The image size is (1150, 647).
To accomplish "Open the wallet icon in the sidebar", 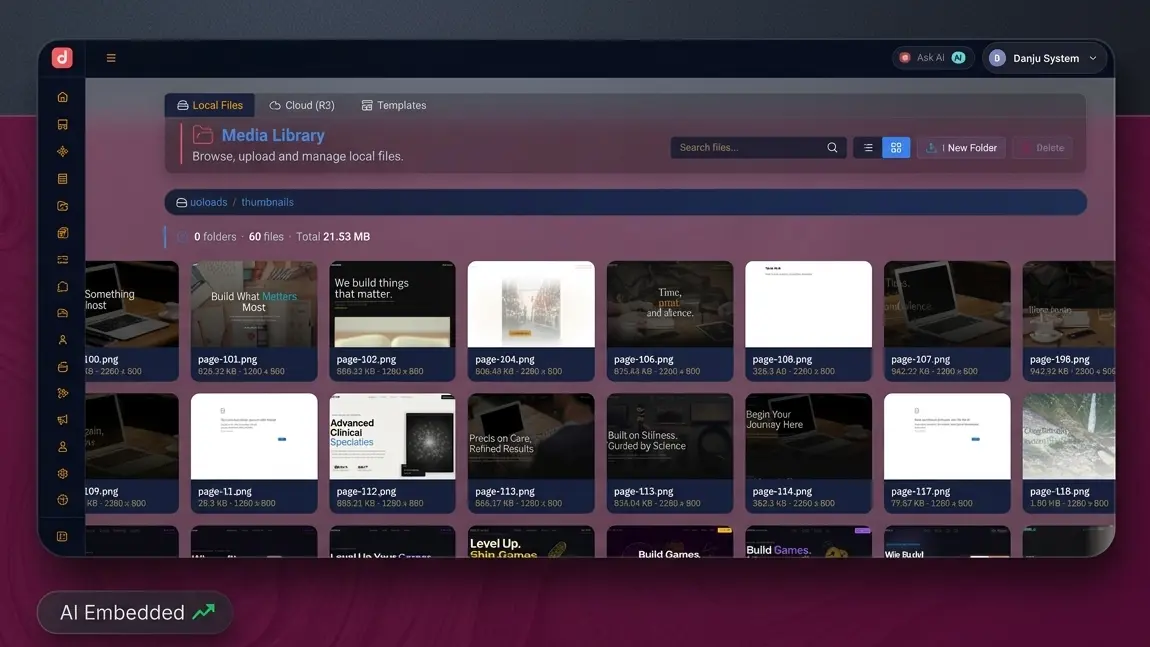I will pyautogui.click(x=62, y=367).
